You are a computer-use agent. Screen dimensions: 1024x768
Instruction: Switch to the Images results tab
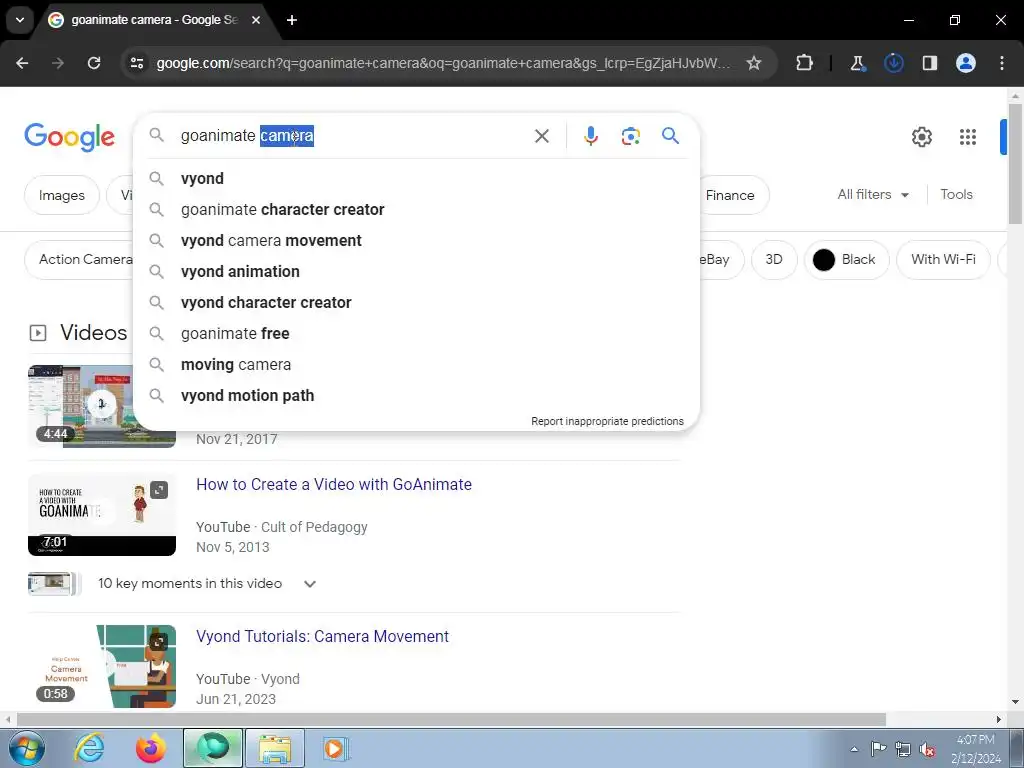pos(61,195)
